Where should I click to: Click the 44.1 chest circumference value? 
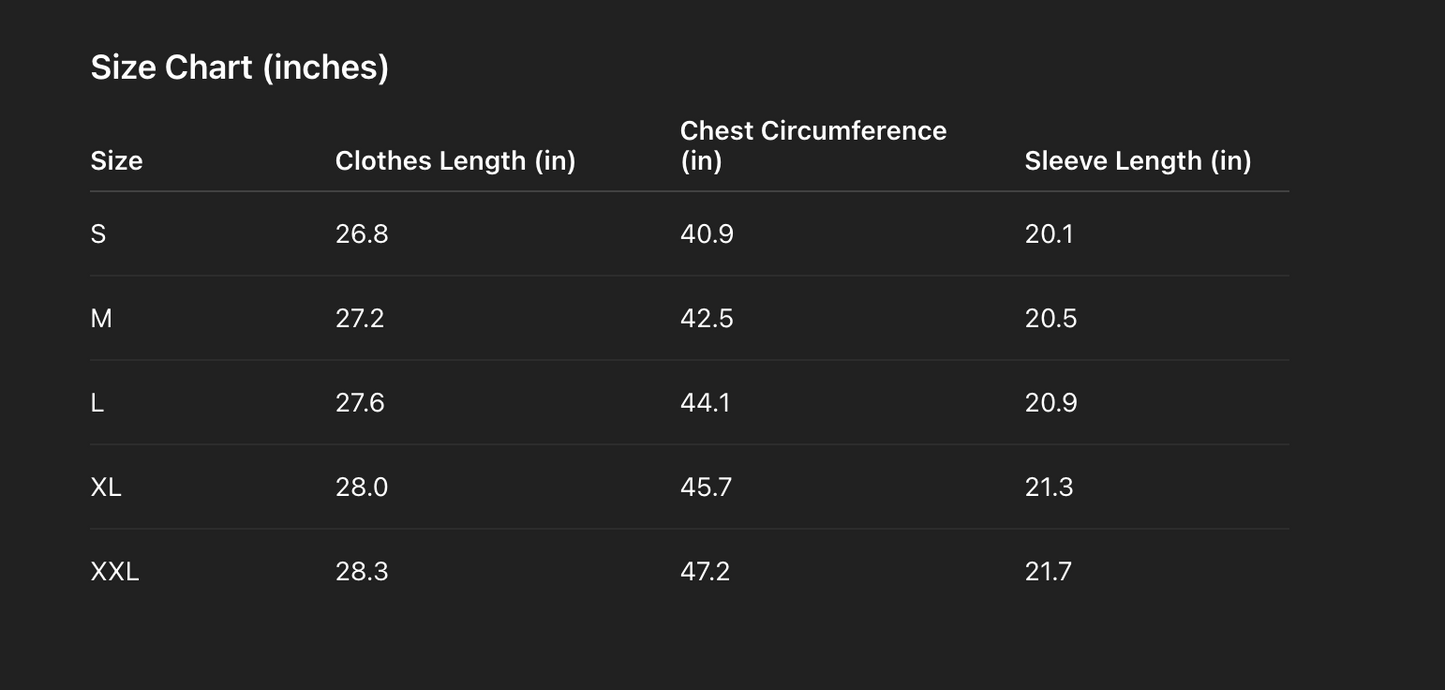click(705, 403)
